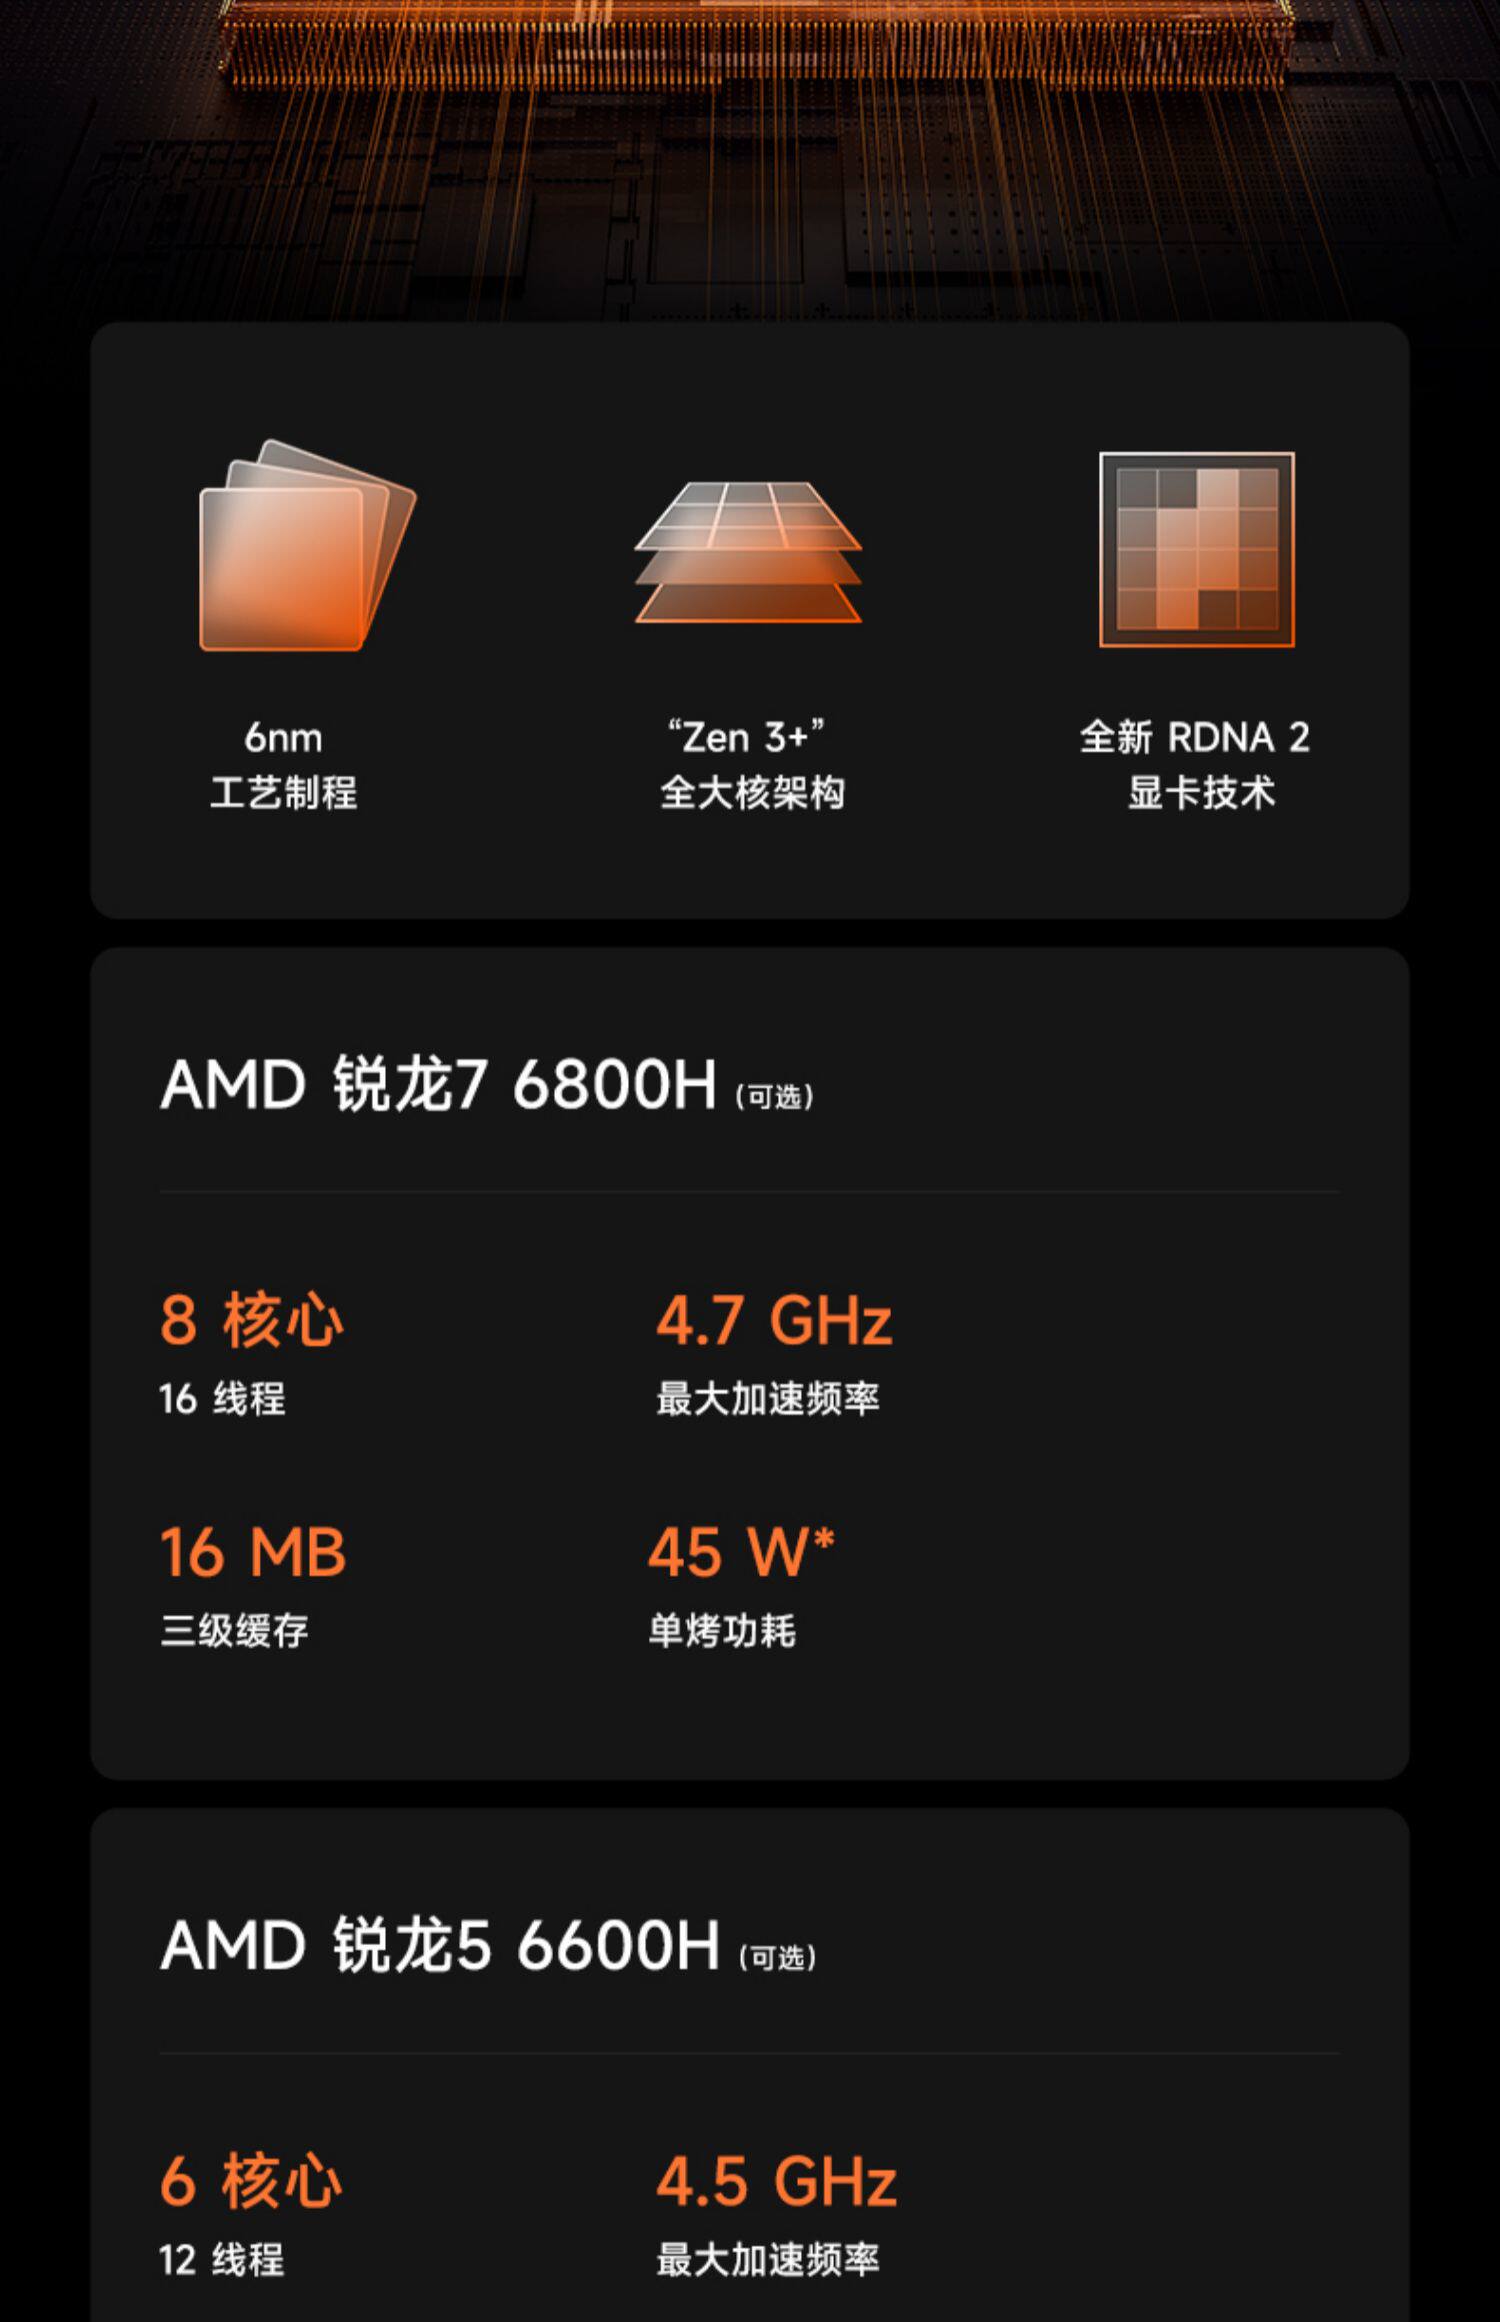This screenshot has width=1500, height=2322.
Task: Click the orange 8 核心 text
Action: tap(252, 1320)
